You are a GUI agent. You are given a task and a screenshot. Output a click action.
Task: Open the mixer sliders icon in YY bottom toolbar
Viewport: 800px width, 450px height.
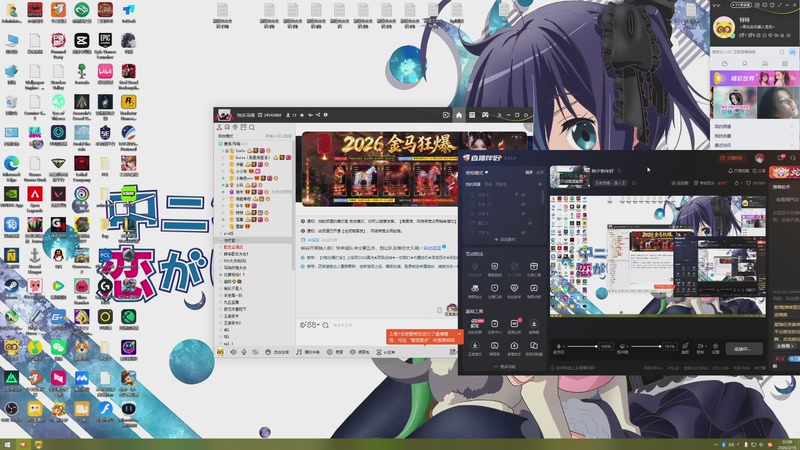256,352
